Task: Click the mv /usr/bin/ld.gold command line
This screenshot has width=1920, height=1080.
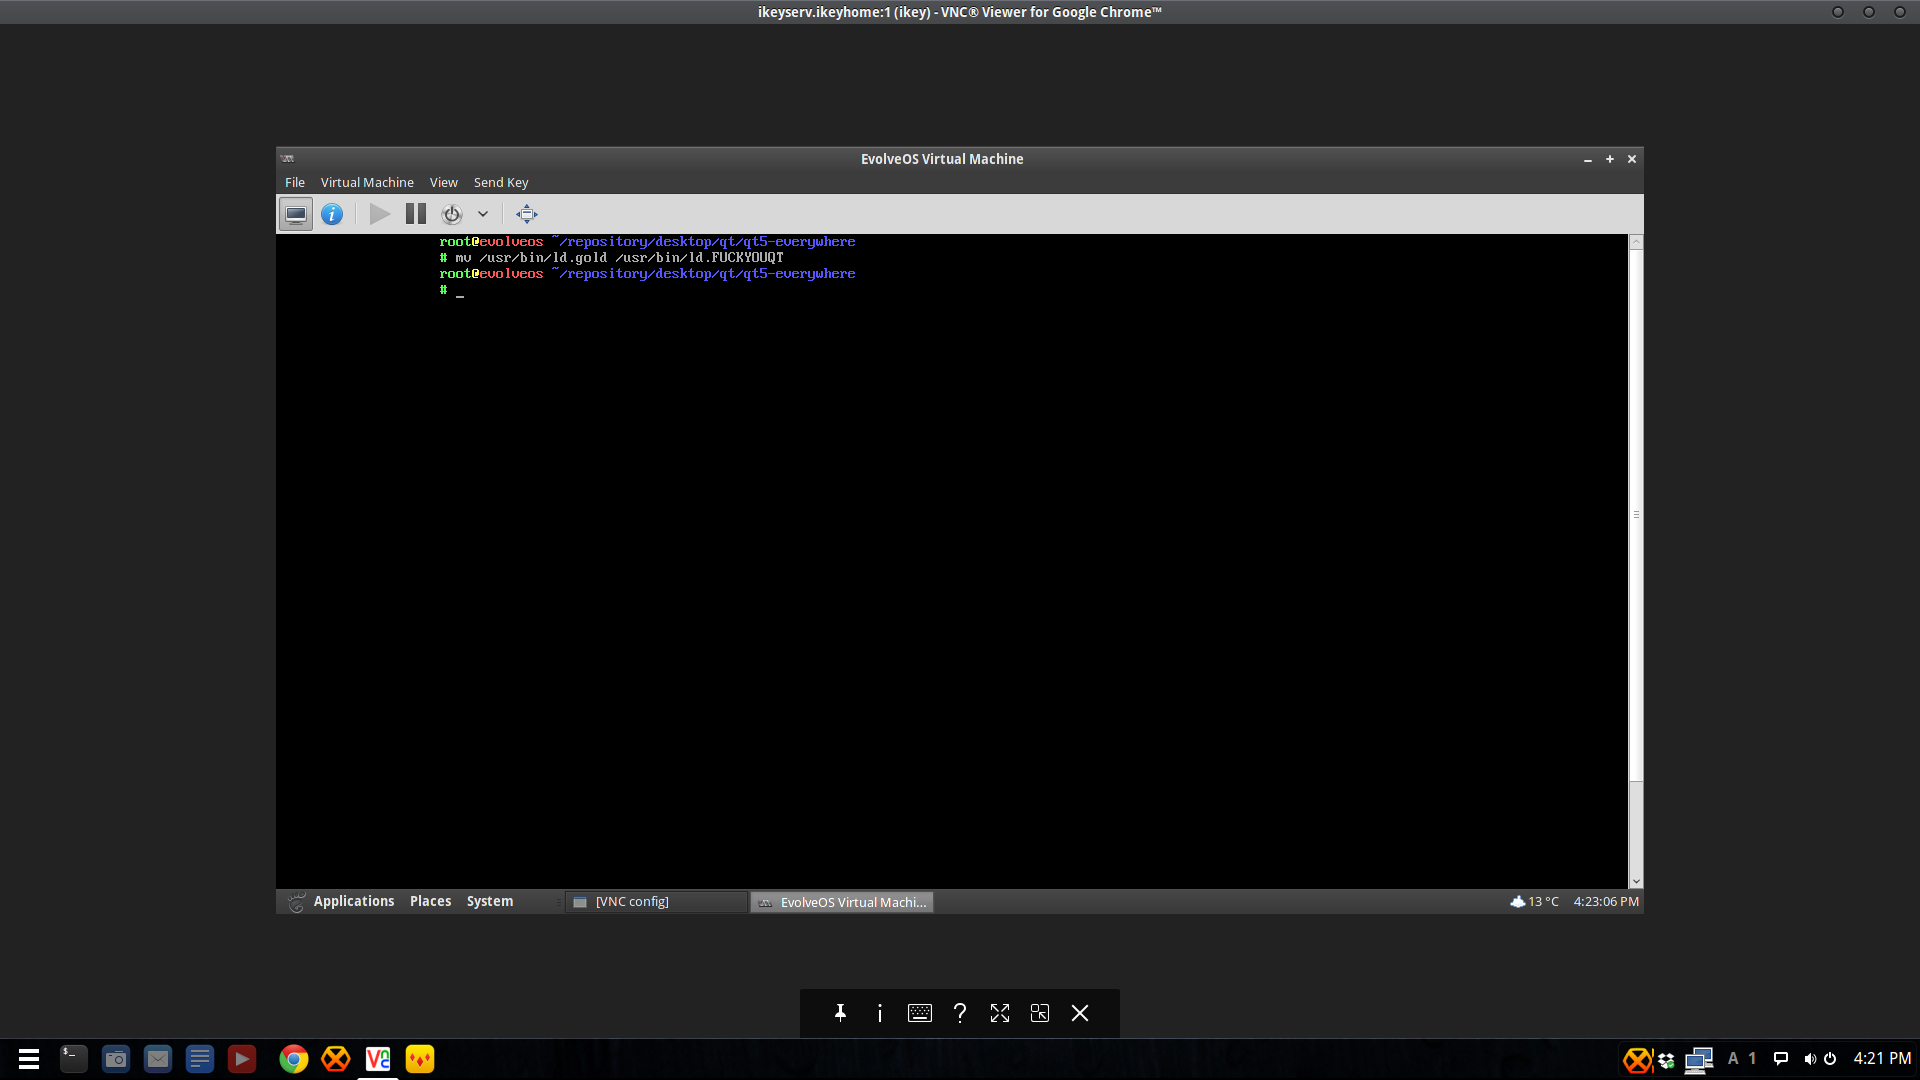Action: click(611, 258)
